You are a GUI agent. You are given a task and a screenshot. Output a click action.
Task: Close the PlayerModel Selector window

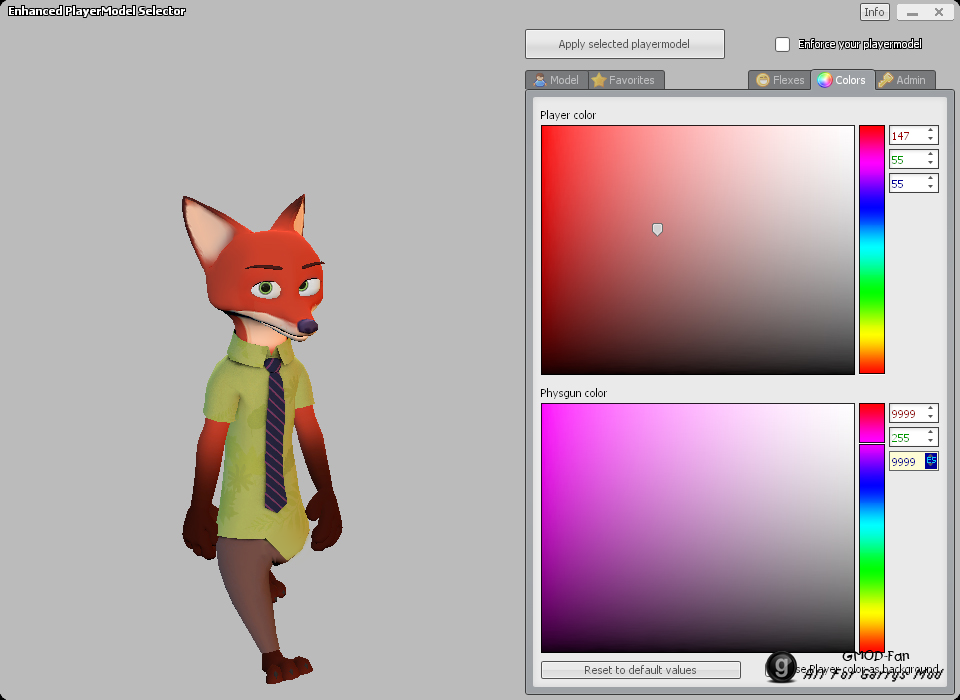[939, 12]
